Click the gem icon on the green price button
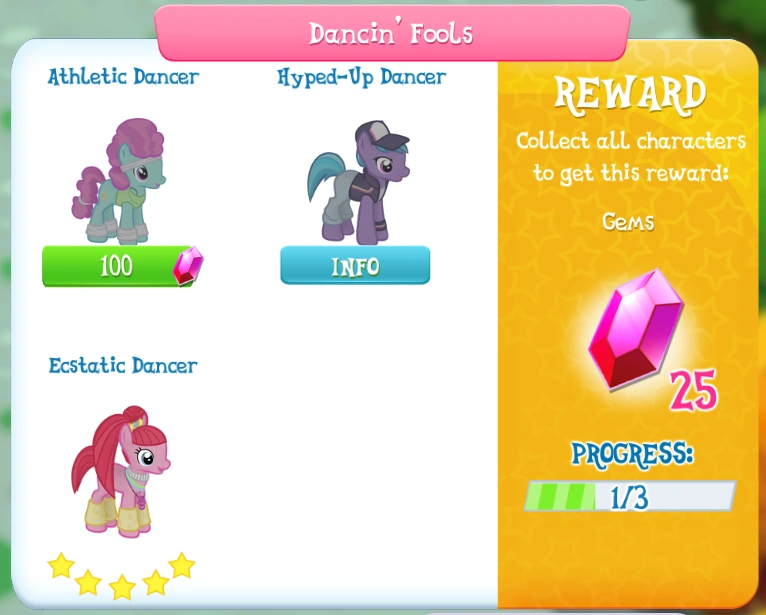766x615 pixels. tap(188, 266)
